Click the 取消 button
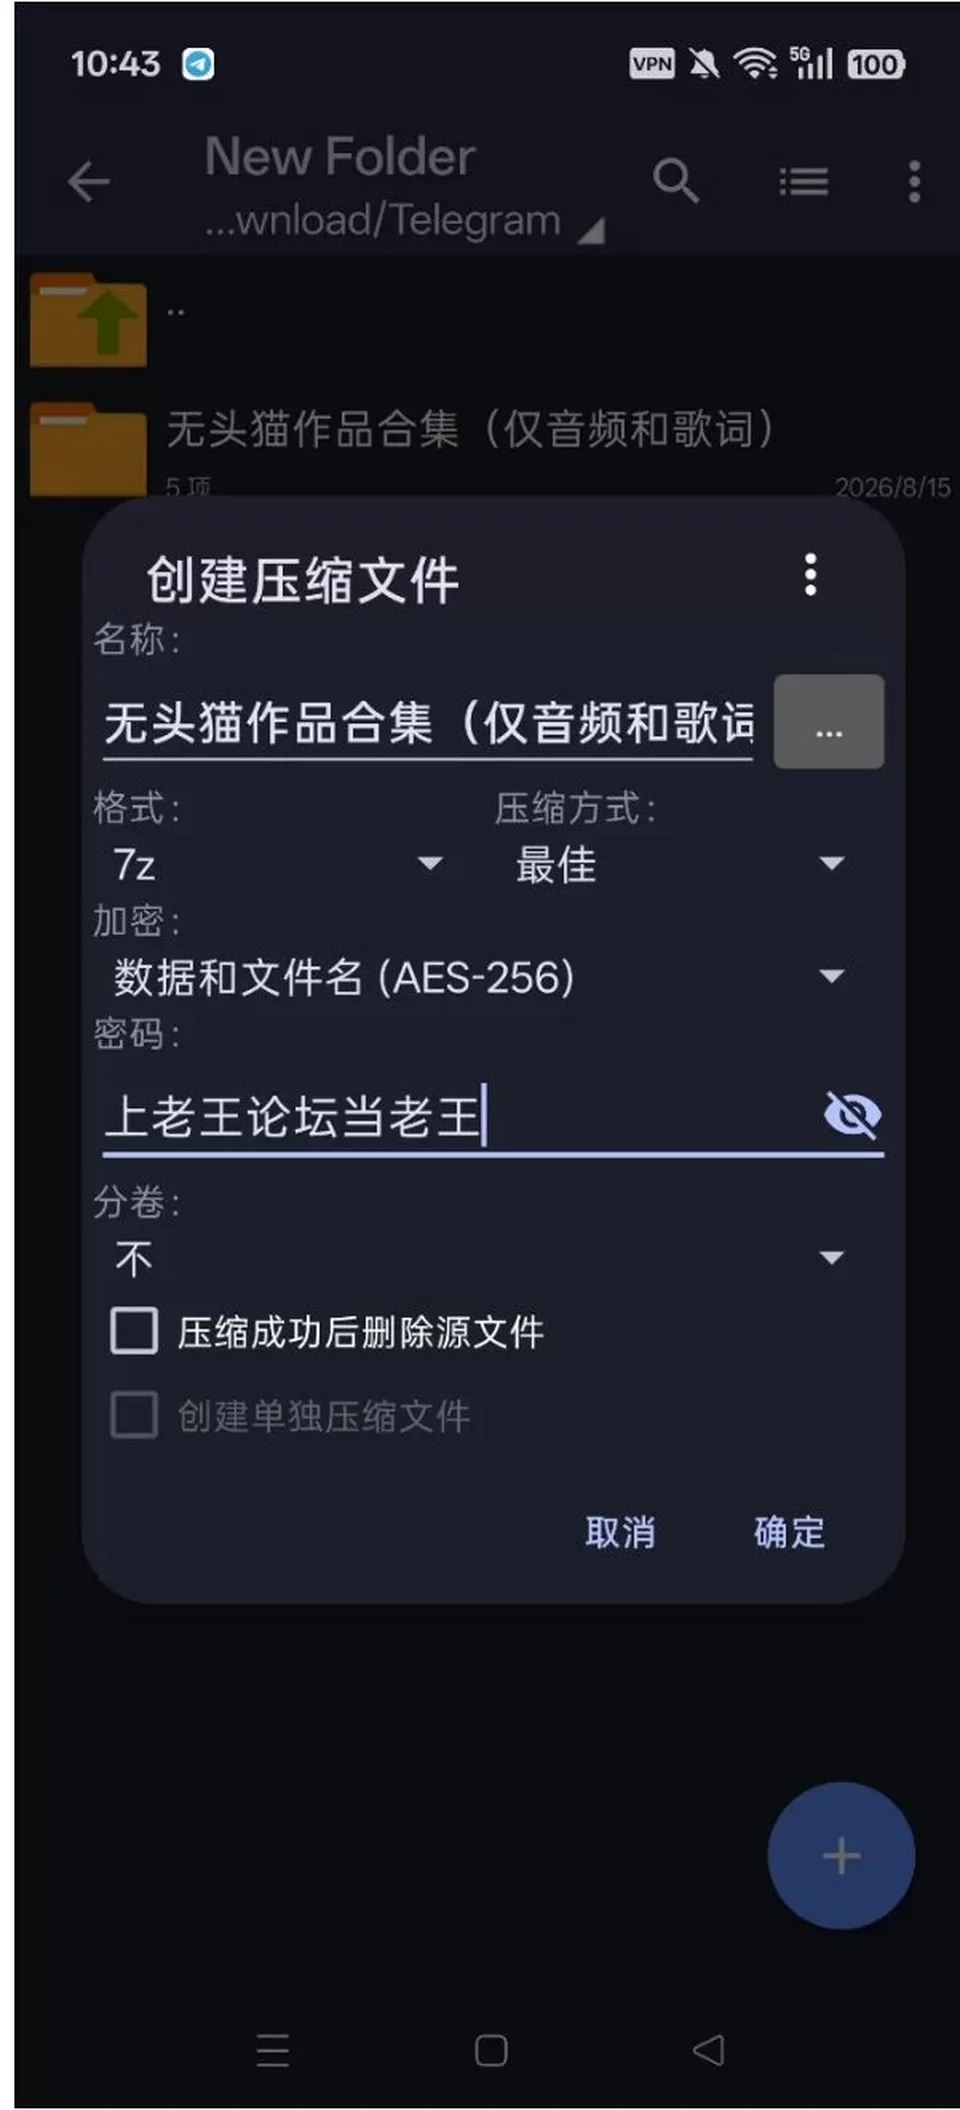The width and height of the screenshot is (960, 2110). point(620,1532)
